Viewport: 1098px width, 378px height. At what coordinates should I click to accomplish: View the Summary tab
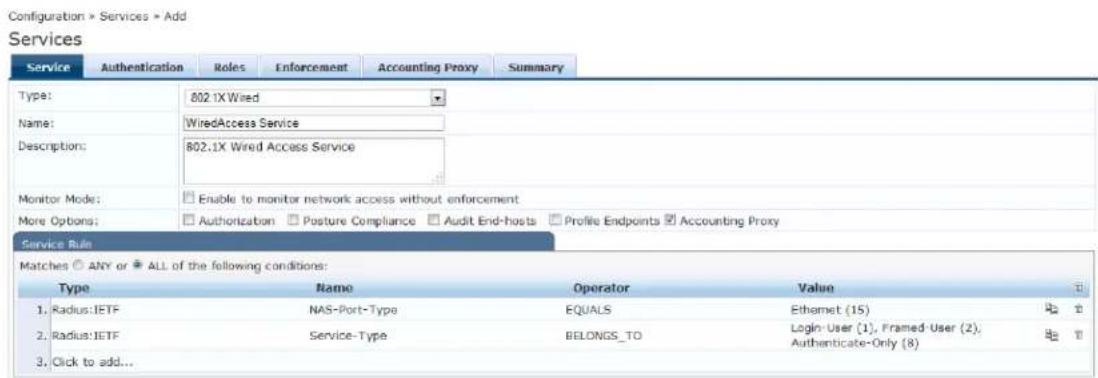coord(536,68)
